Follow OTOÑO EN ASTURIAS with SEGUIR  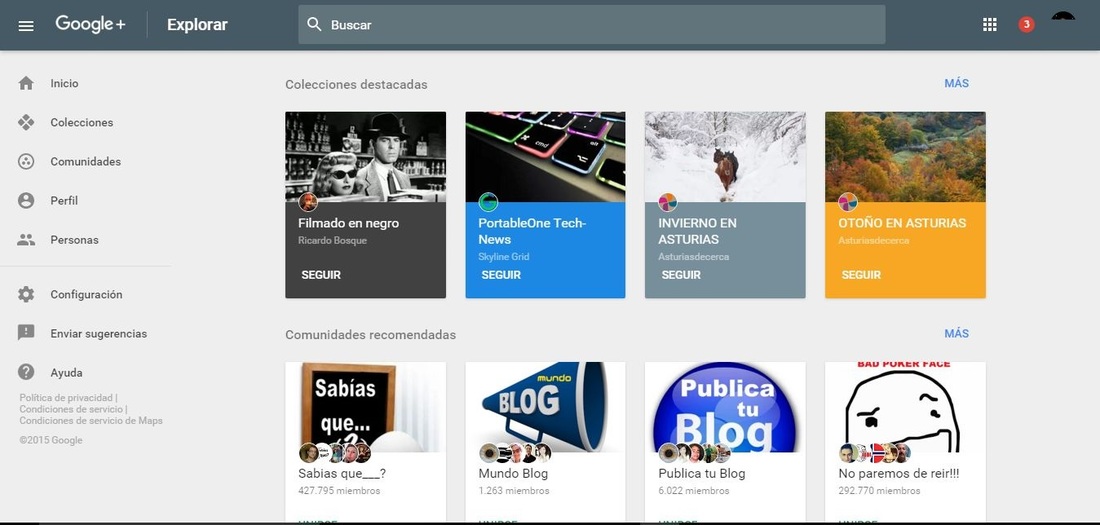pos(861,275)
